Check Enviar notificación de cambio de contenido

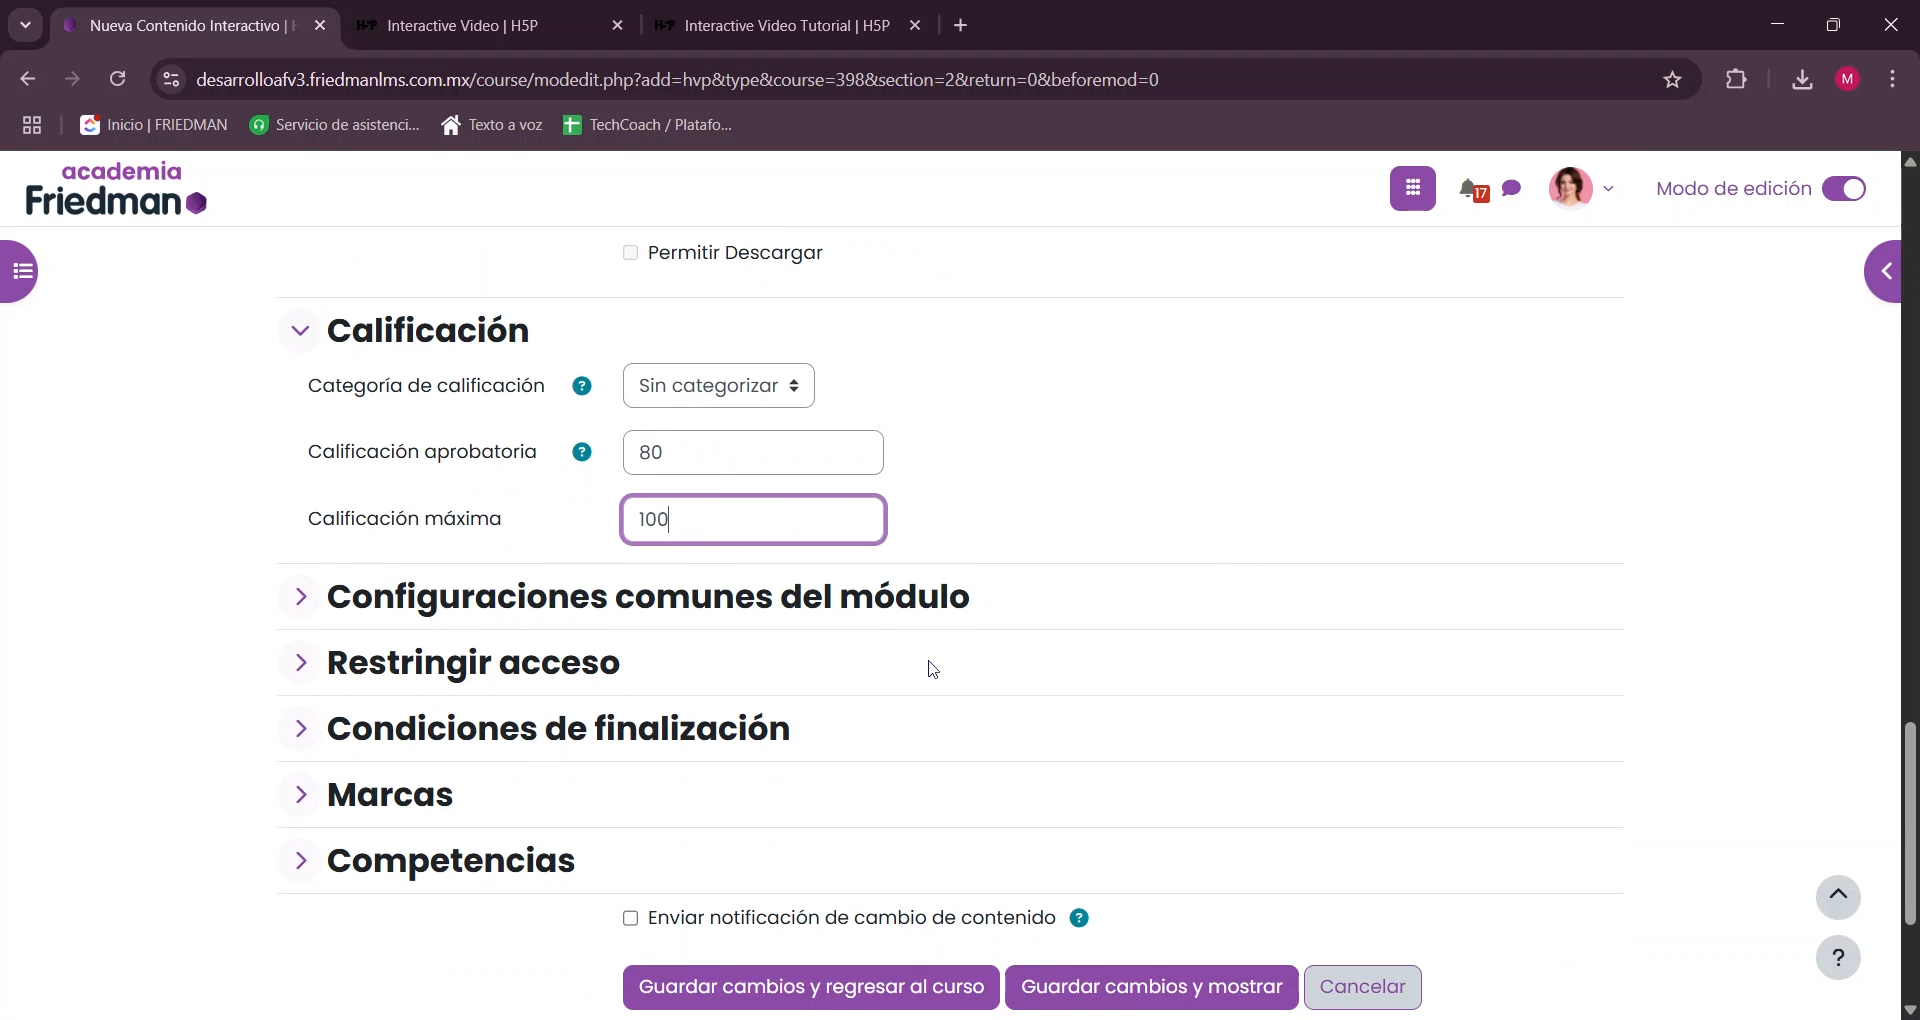[x=630, y=918]
